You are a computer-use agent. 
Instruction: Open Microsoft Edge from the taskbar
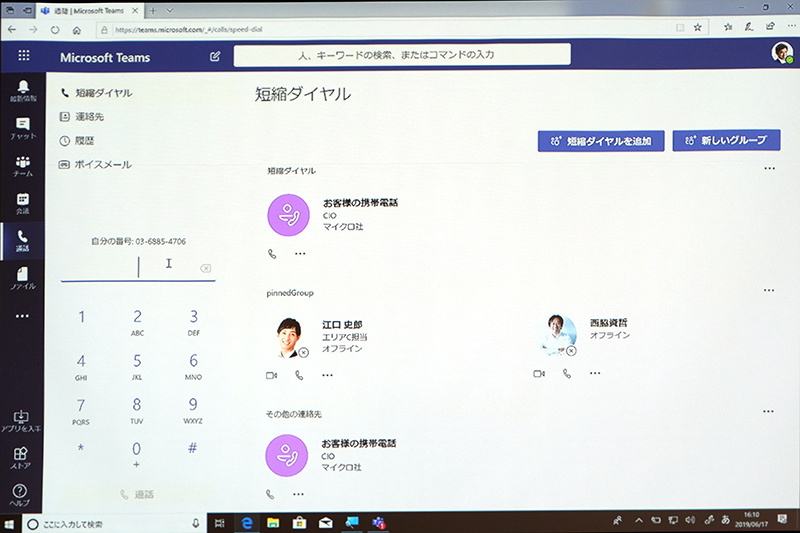[247, 523]
